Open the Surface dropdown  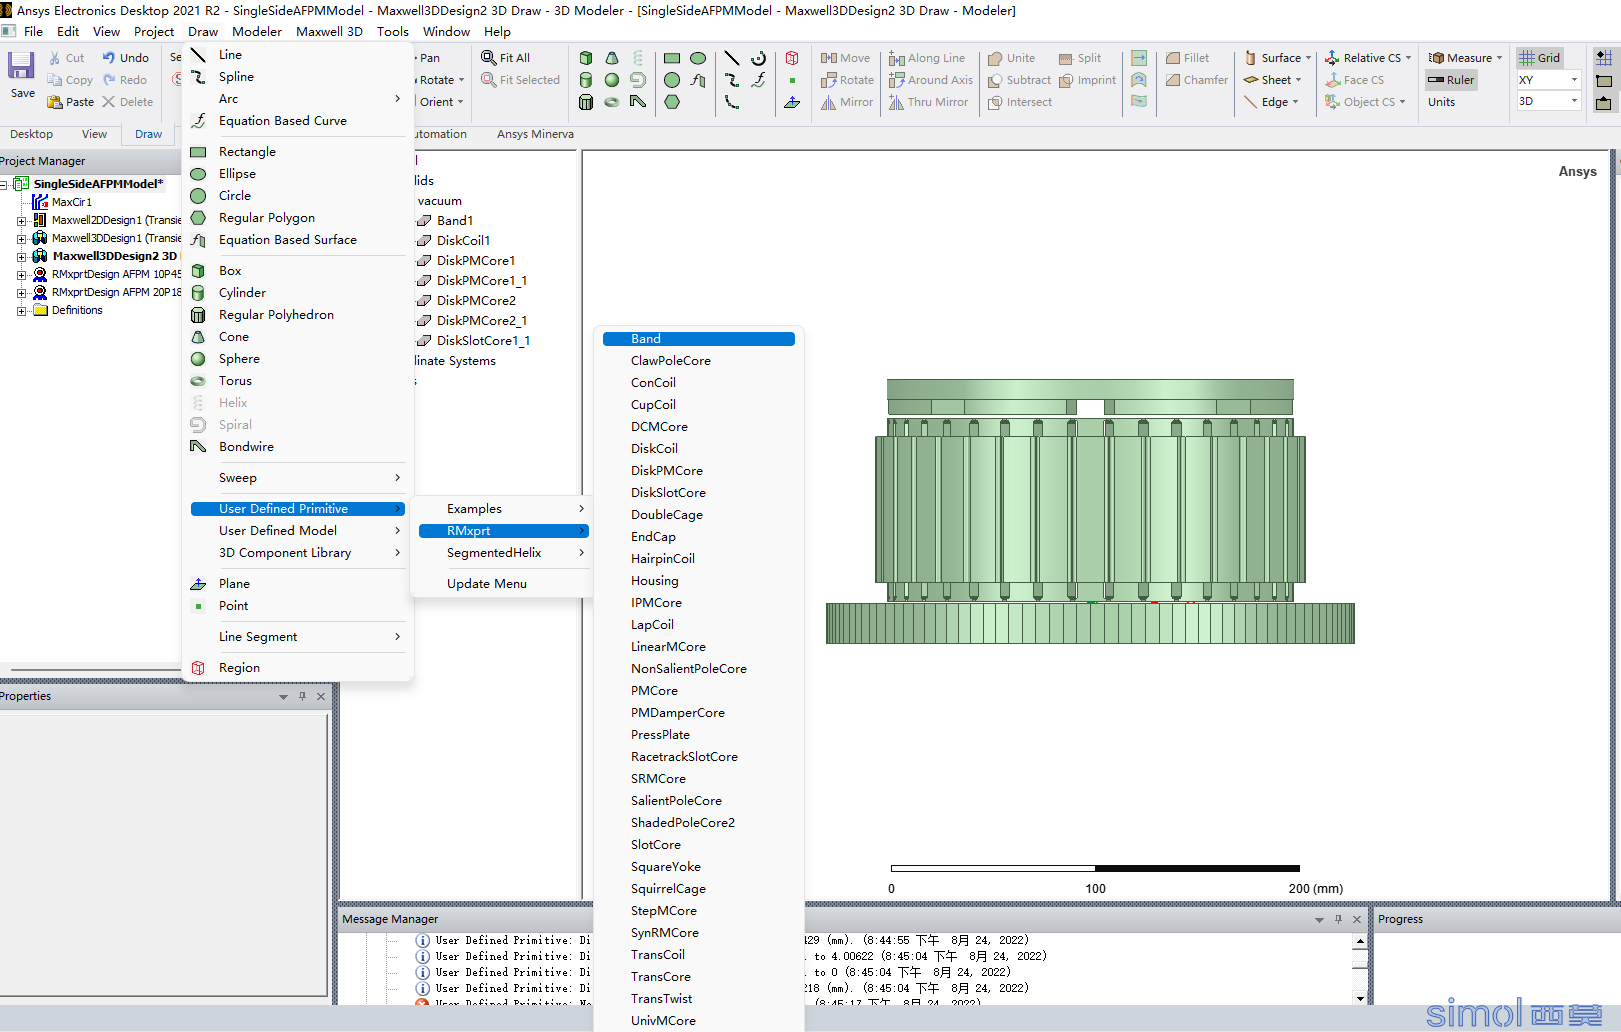(1278, 58)
